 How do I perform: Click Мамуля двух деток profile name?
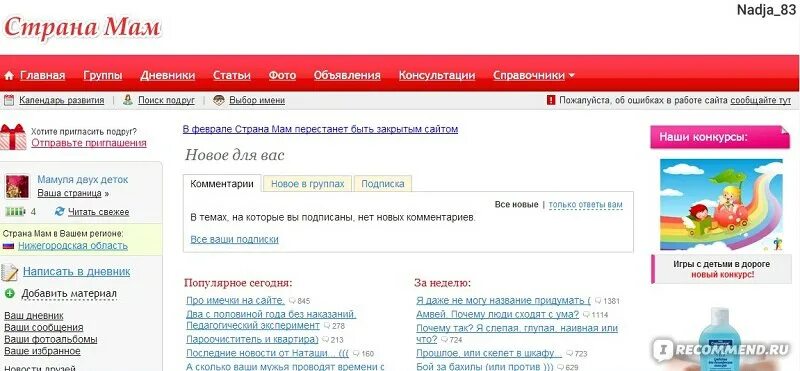tap(83, 180)
